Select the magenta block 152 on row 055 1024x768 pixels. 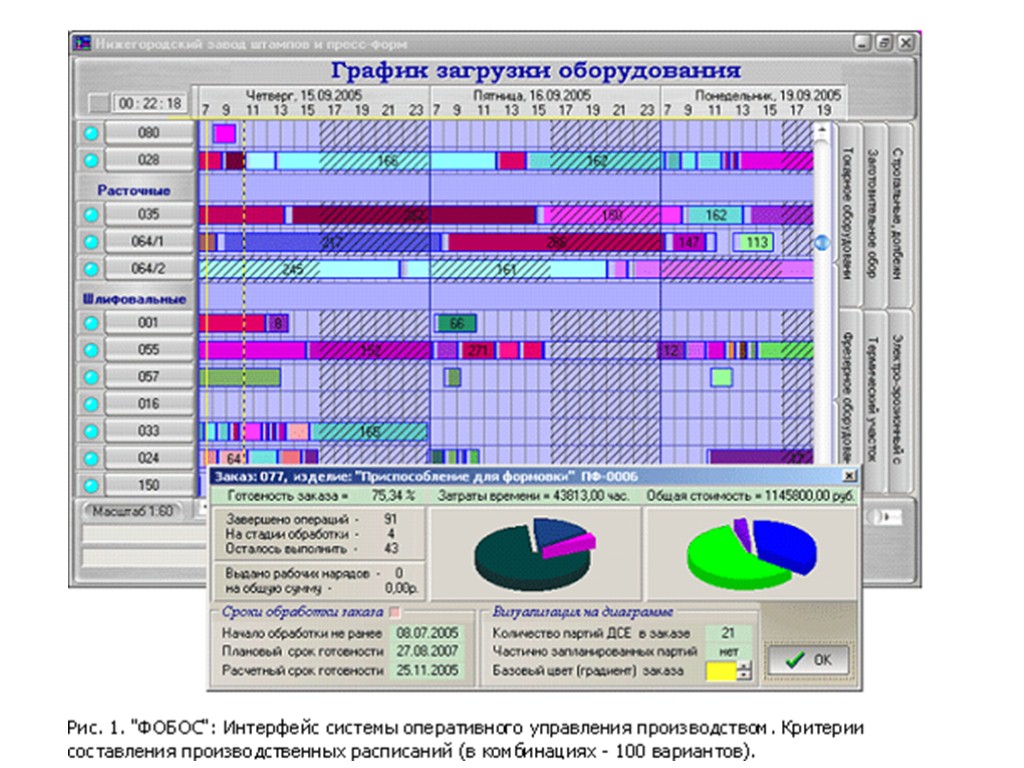[370, 351]
